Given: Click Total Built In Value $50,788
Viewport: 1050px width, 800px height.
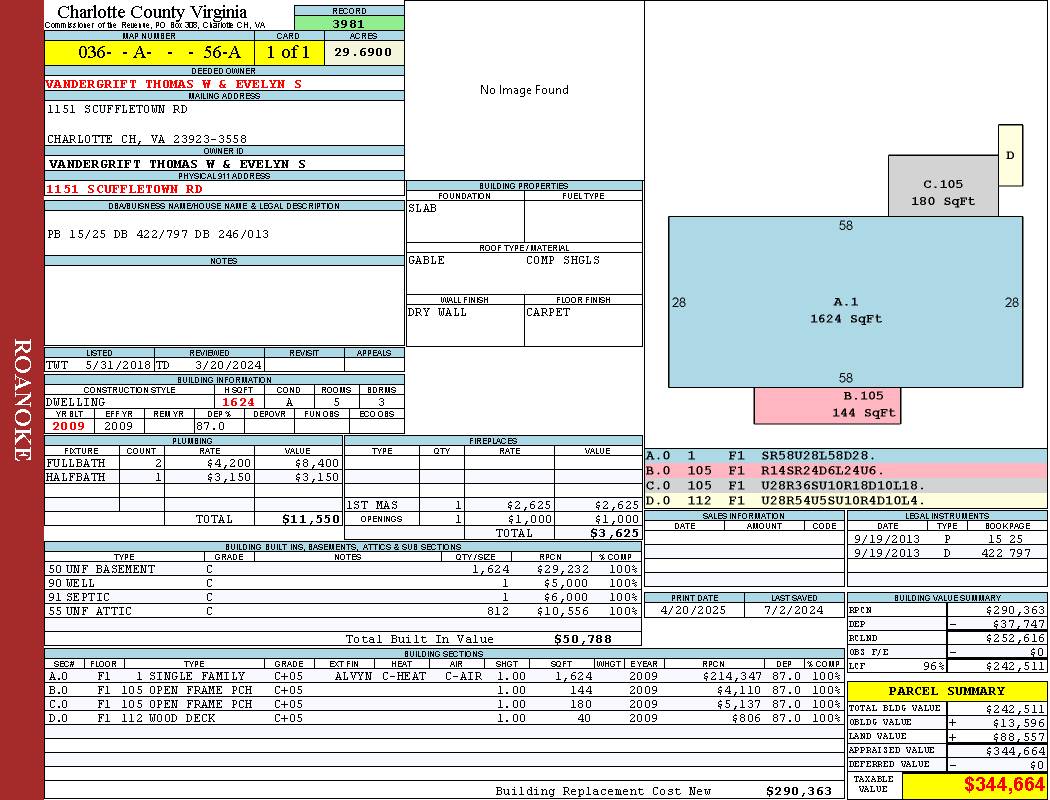Looking at the screenshot, I should (583, 639).
